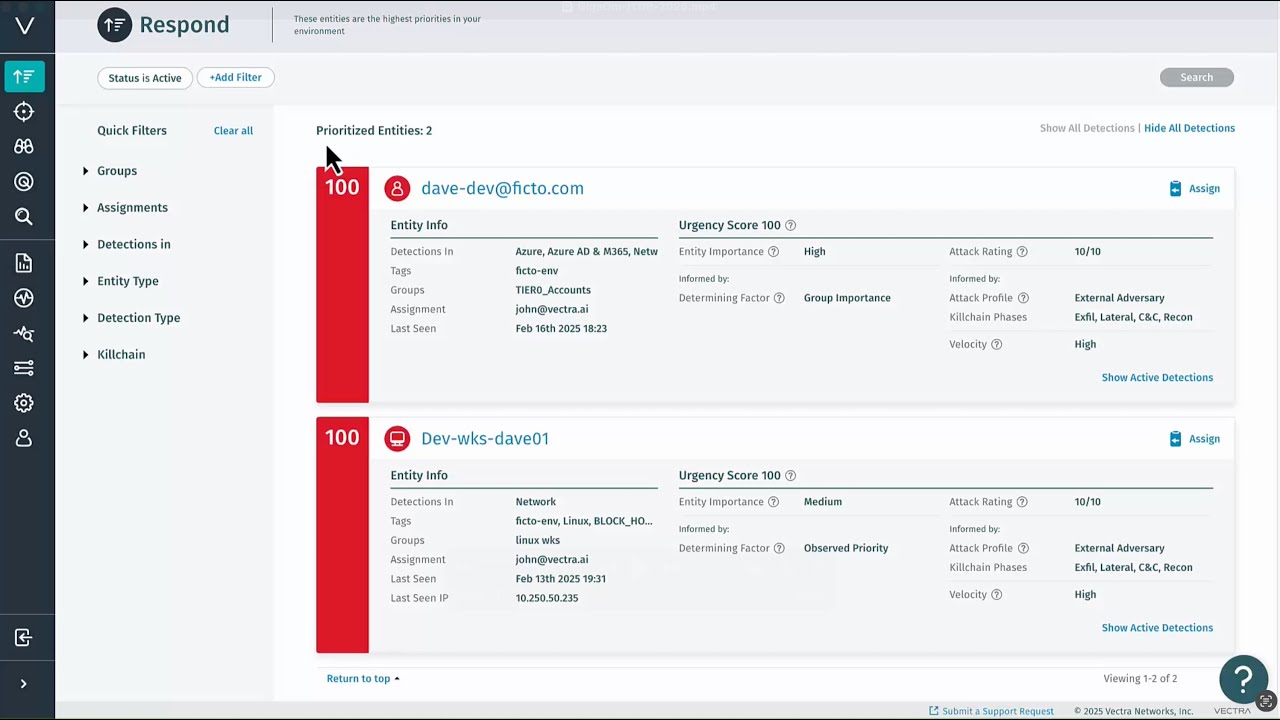Image resolution: width=1280 pixels, height=720 pixels.
Task: Open the magnifier search icon in sidebar
Action: [x=24, y=217]
